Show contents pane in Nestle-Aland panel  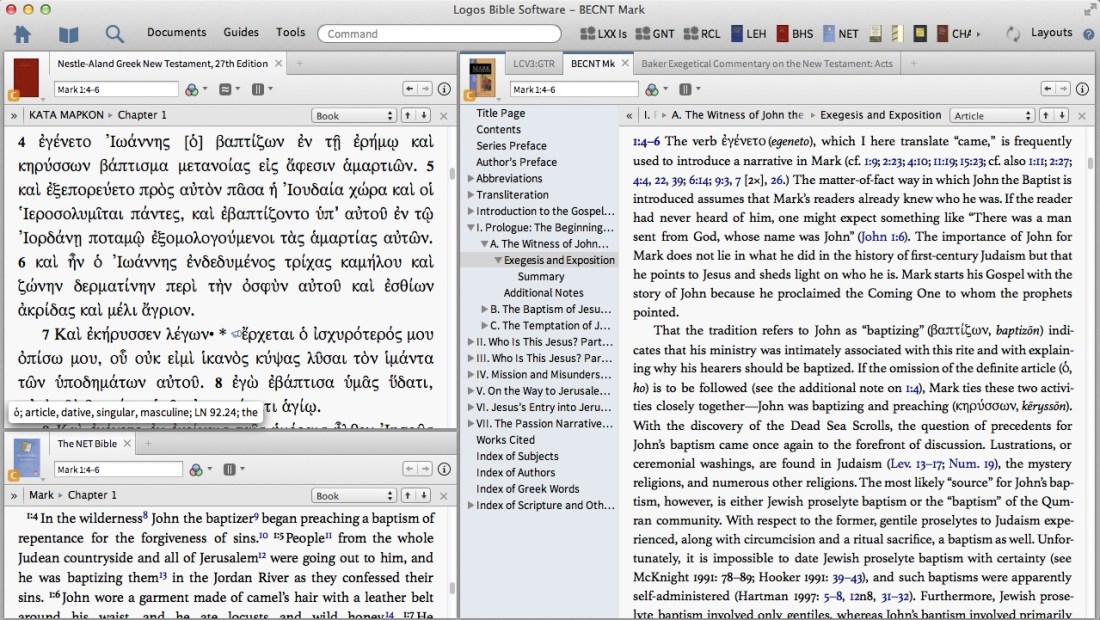[14, 115]
